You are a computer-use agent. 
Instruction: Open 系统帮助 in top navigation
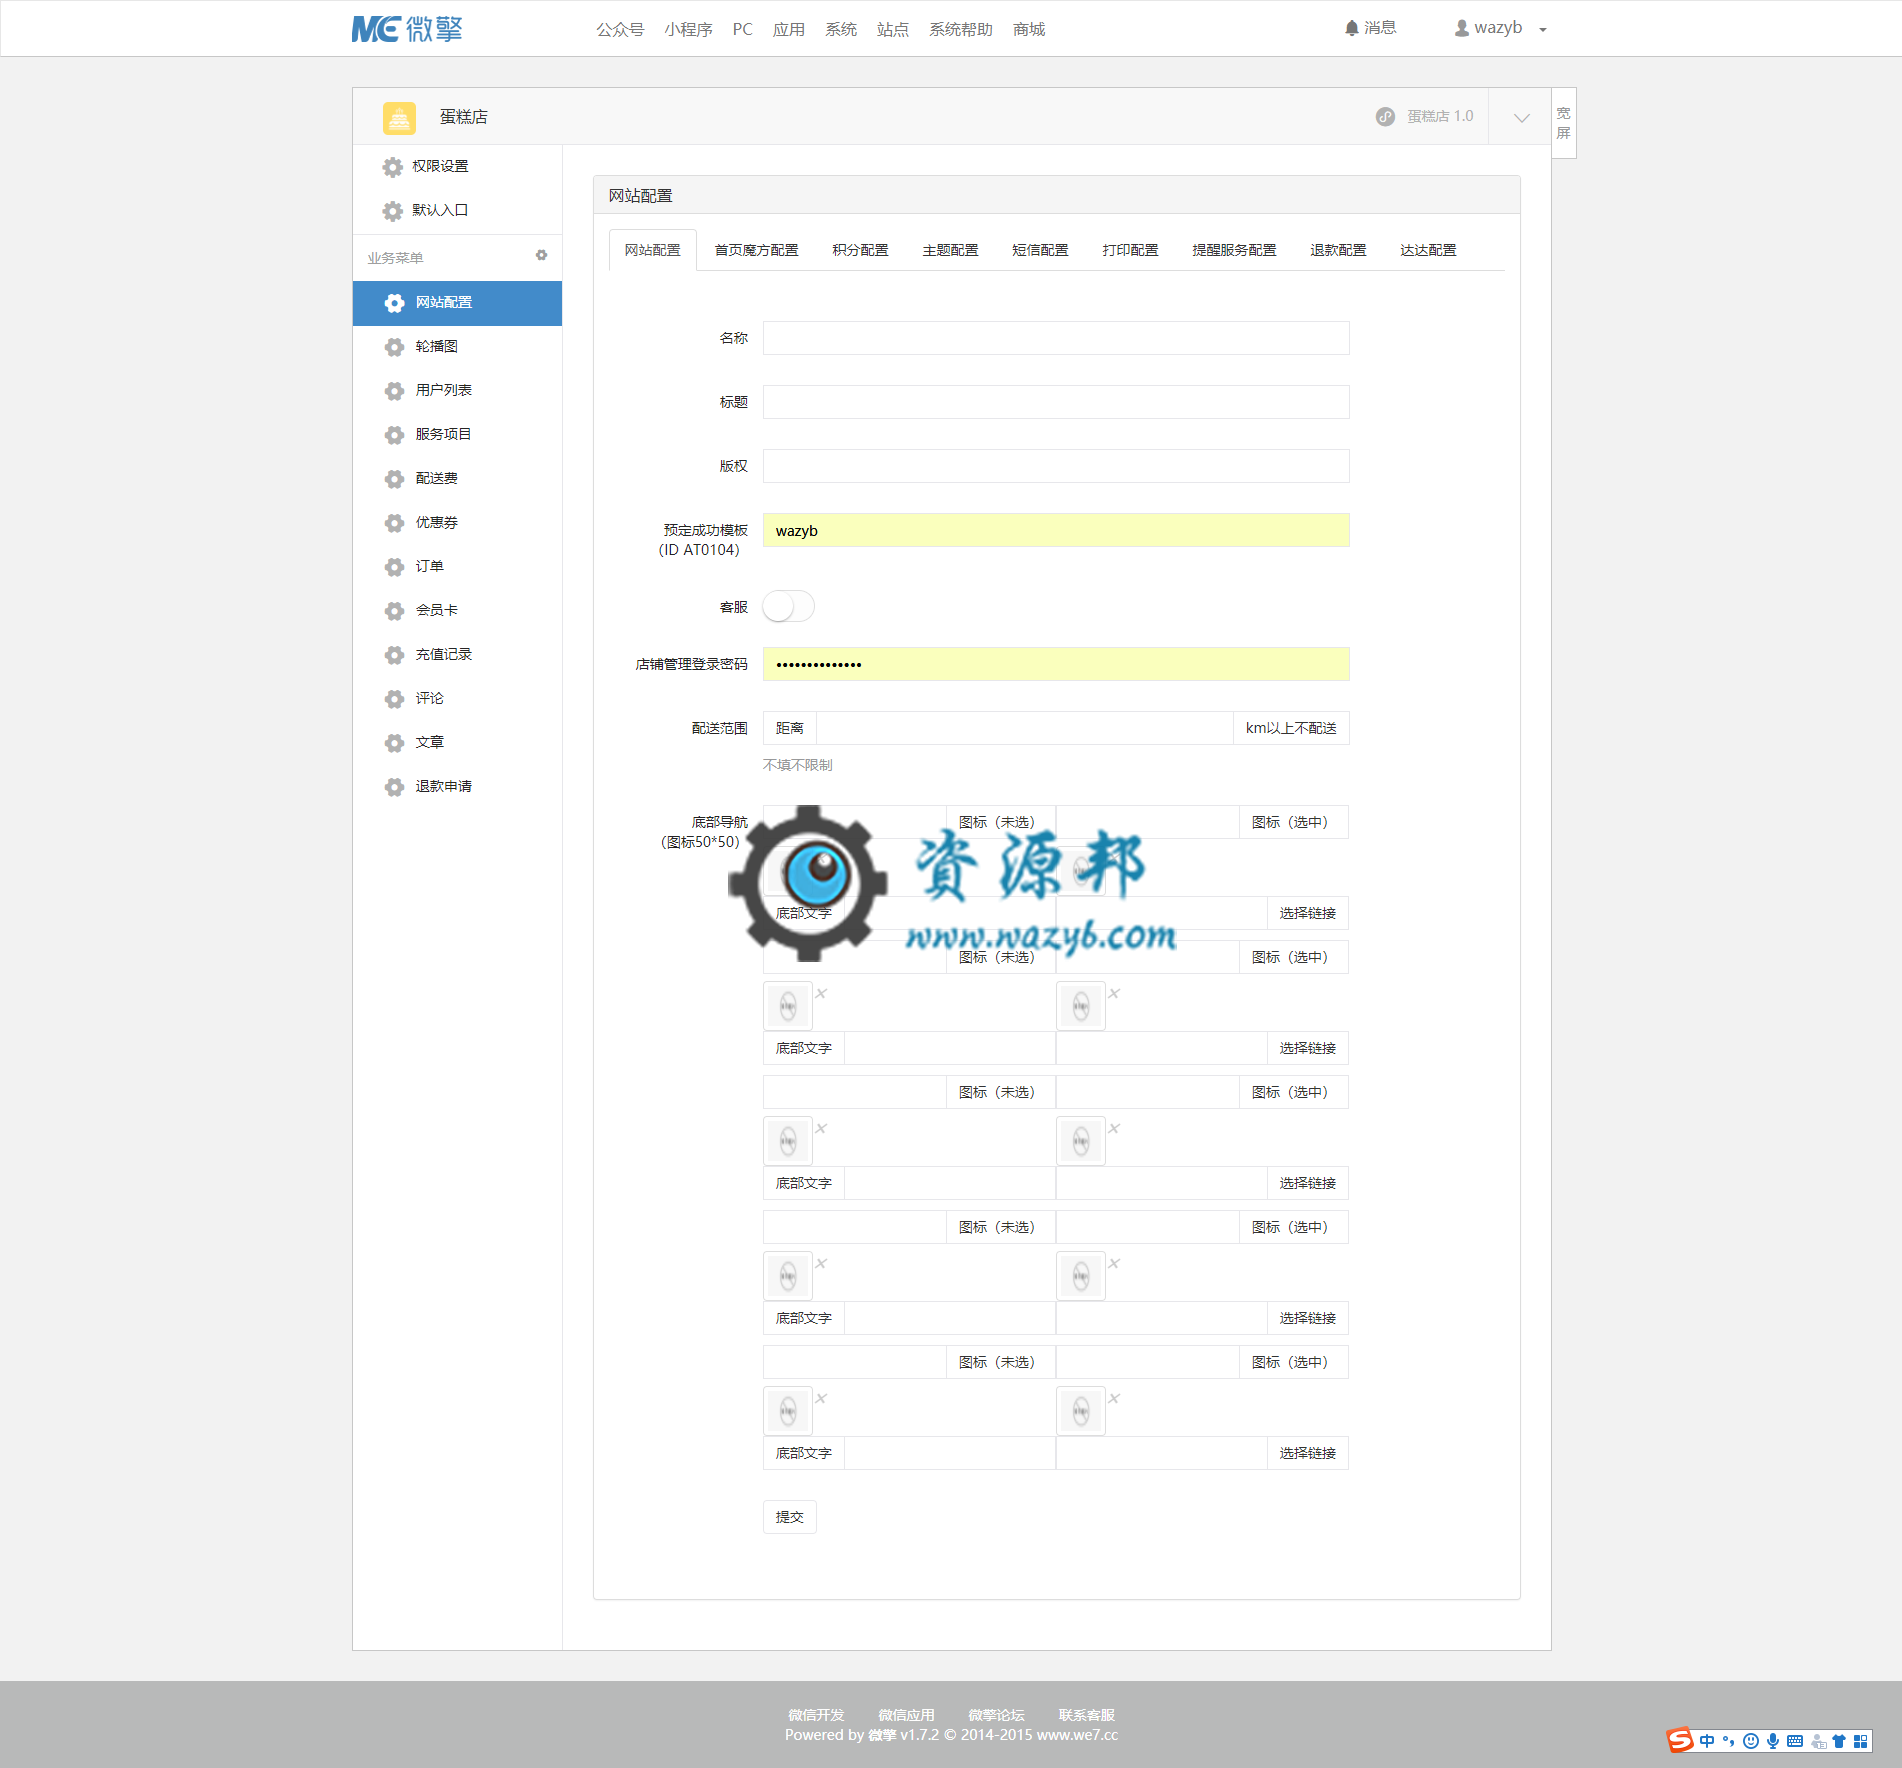click(960, 29)
